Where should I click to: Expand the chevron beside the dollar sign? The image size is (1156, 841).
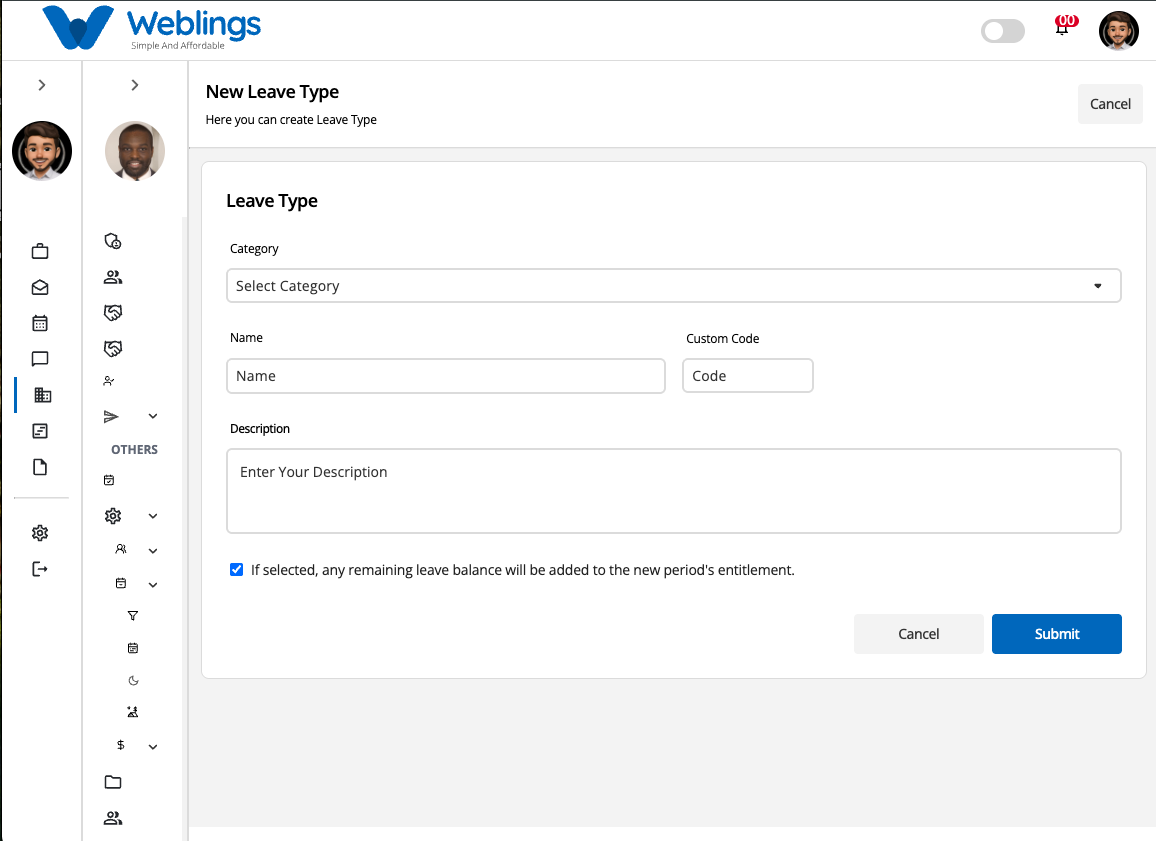coord(153,747)
